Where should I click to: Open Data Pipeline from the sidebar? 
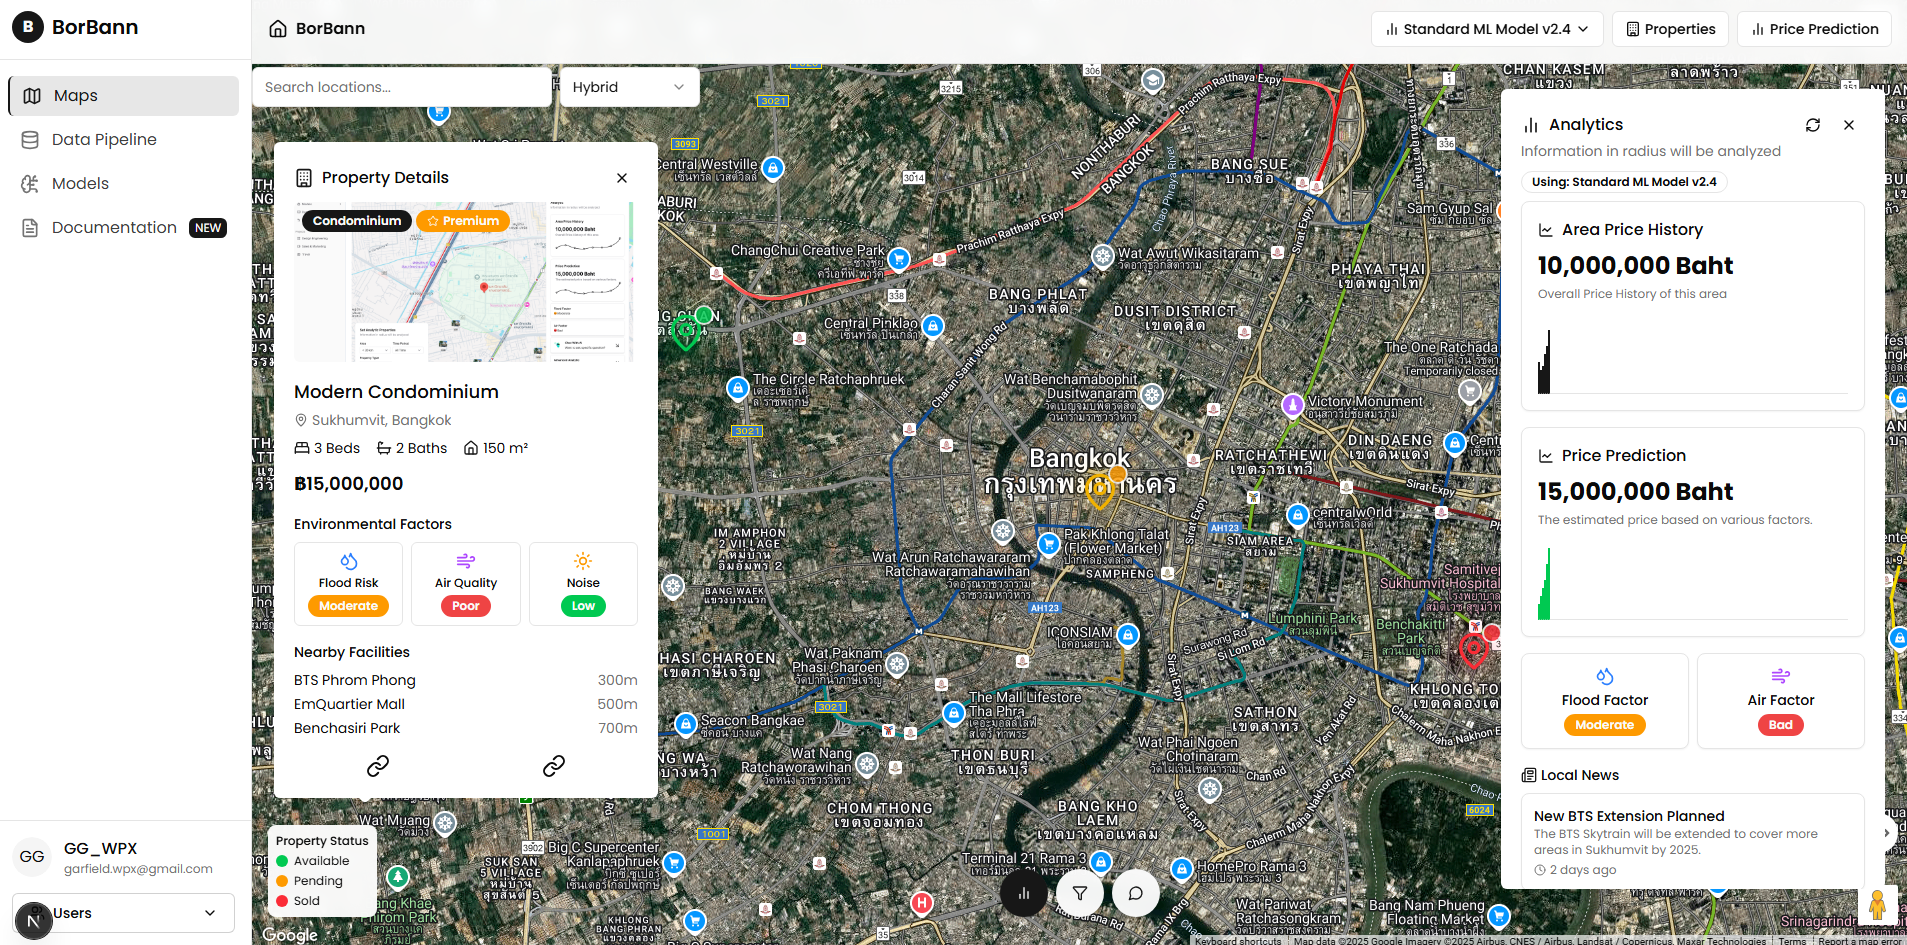[x=104, y=140]
